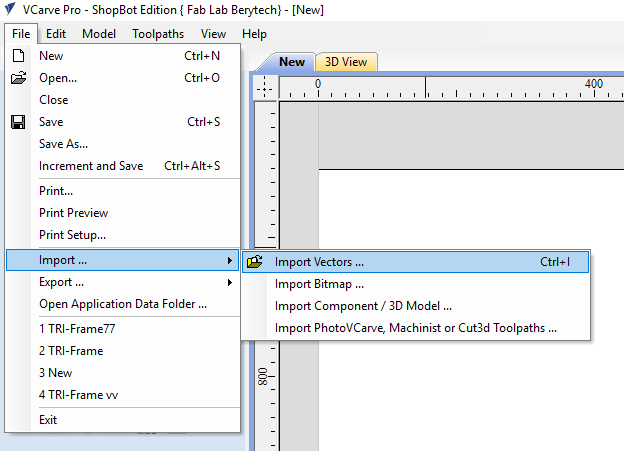Open the File menu
The image size is (624, 451).
click(21, 34)
